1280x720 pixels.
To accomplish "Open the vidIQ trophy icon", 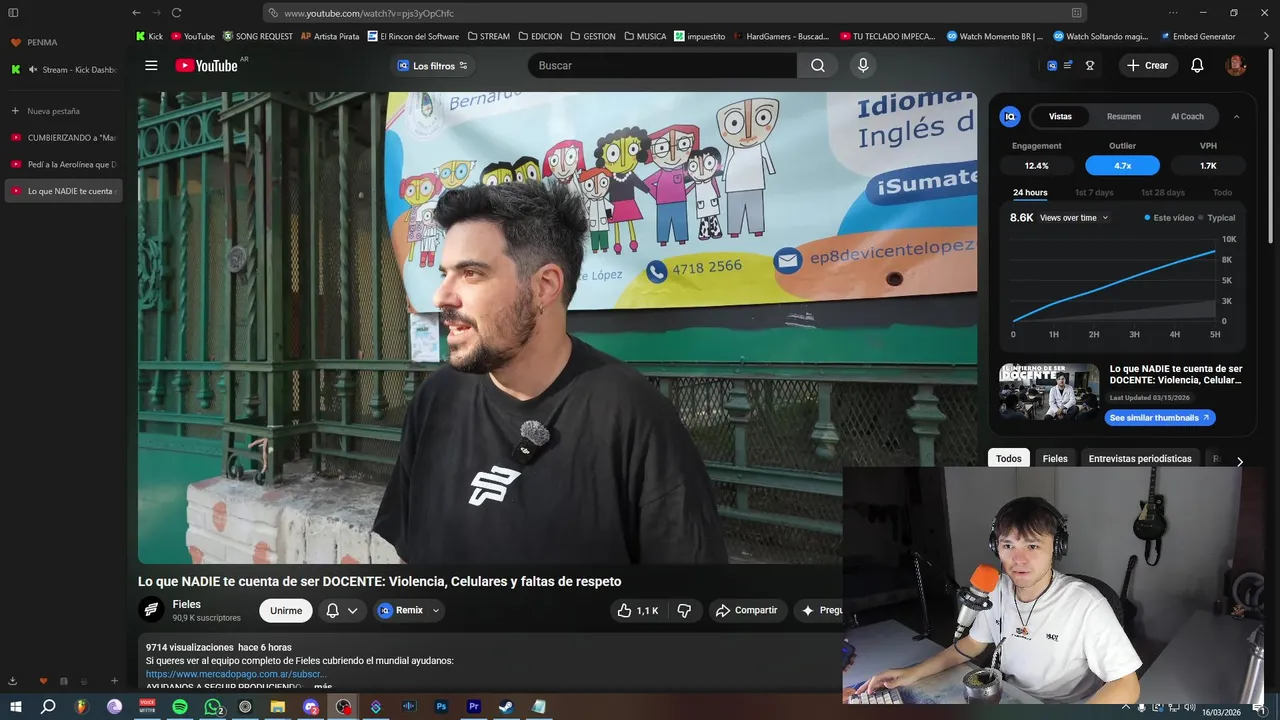I will (x=1090, y=66).
